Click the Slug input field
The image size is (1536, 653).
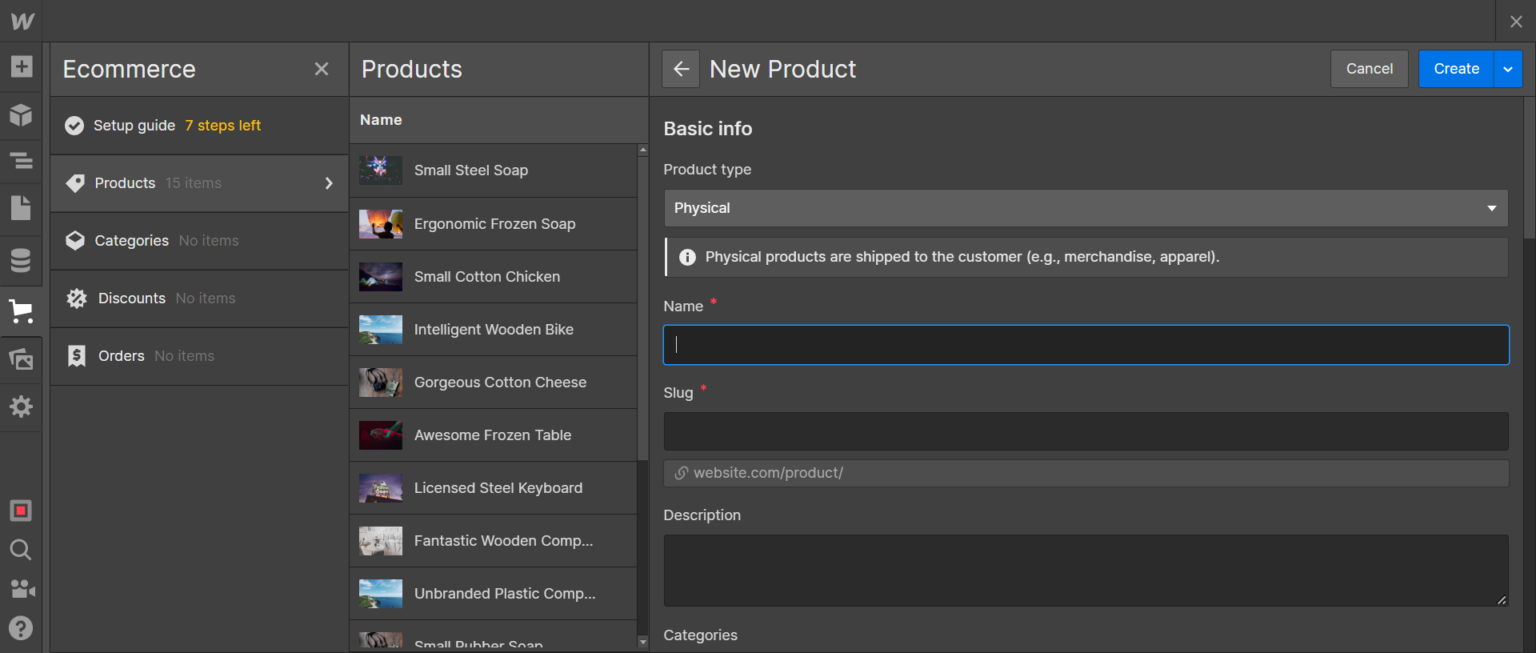click(x=1086, y=431)
